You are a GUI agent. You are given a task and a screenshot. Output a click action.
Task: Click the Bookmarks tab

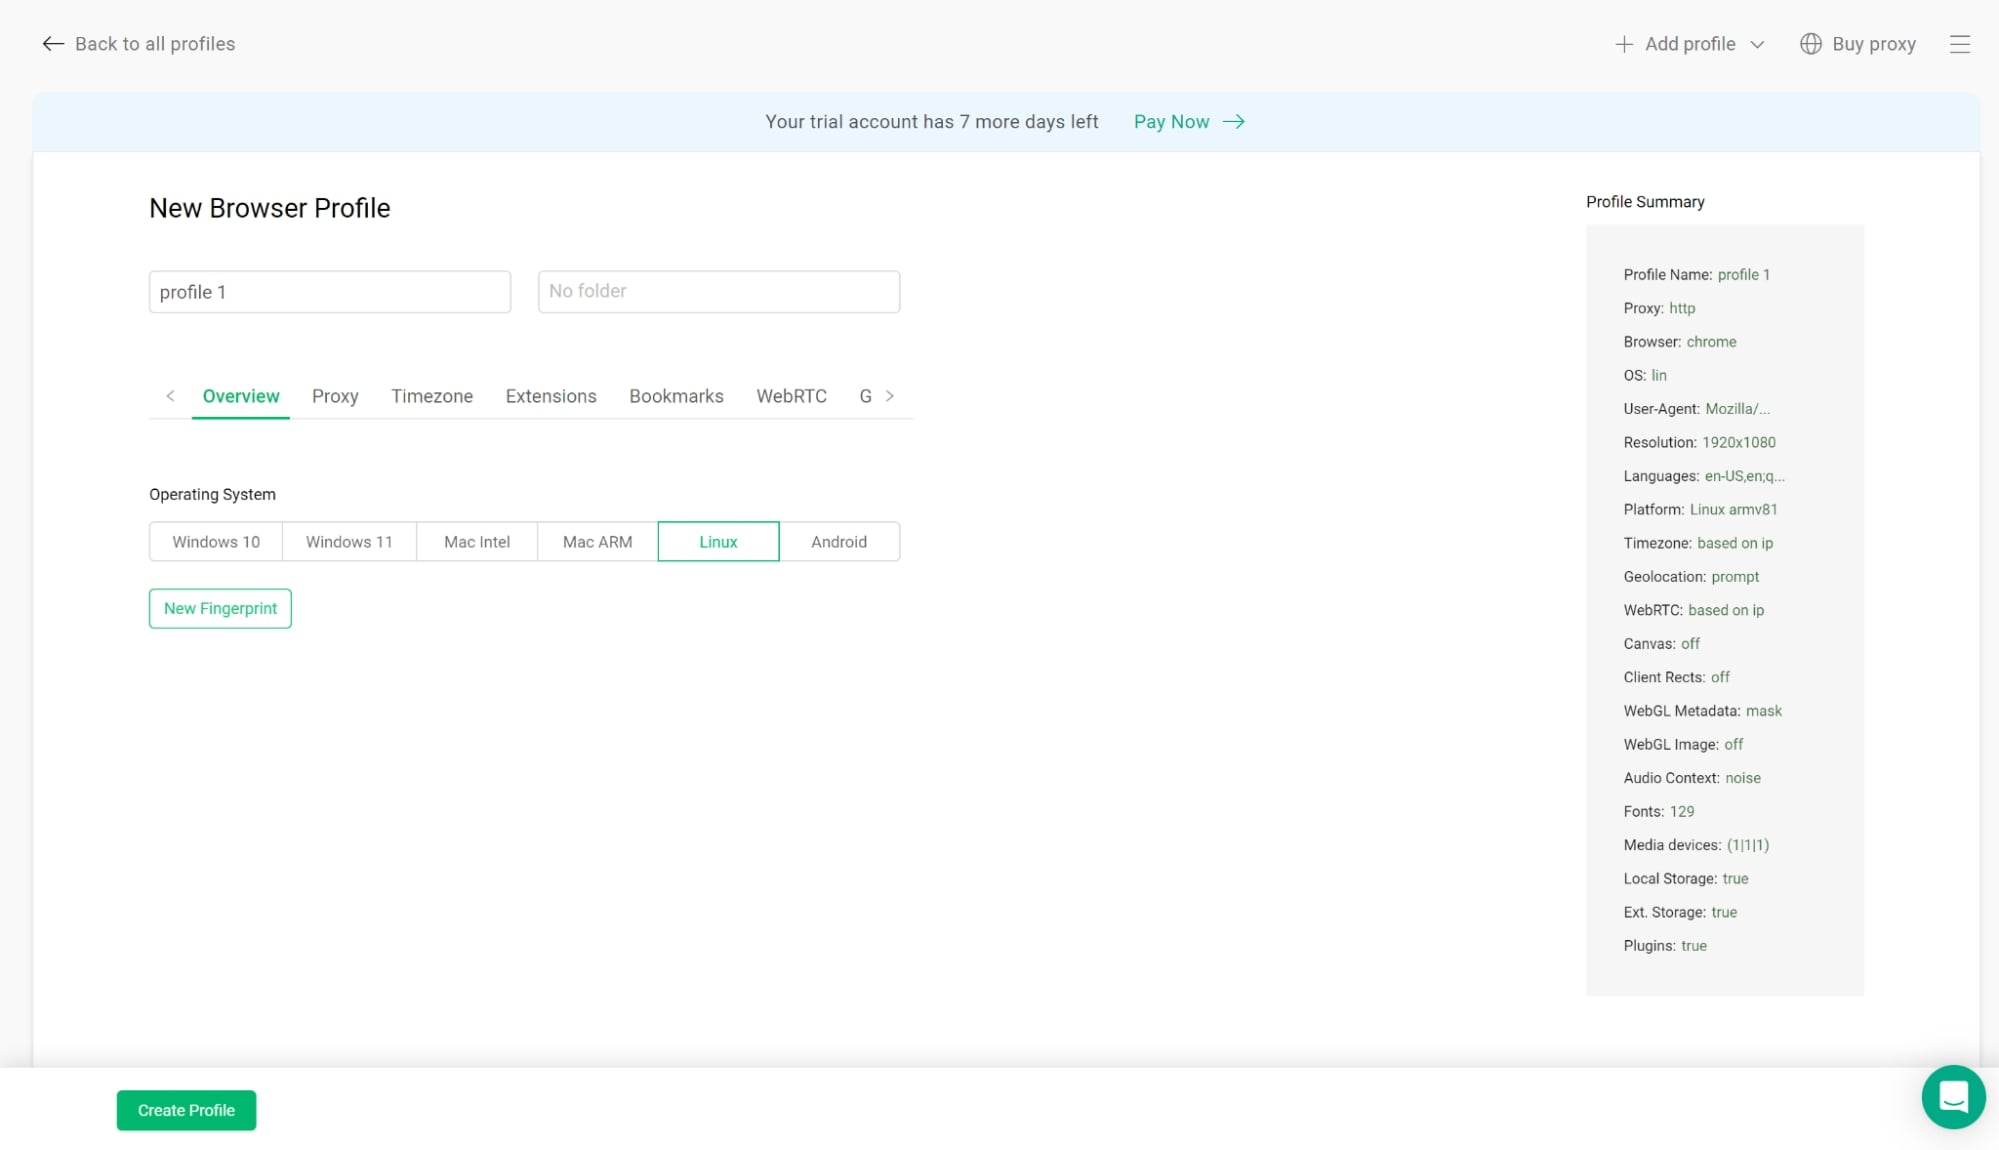(x=675, y=395)
